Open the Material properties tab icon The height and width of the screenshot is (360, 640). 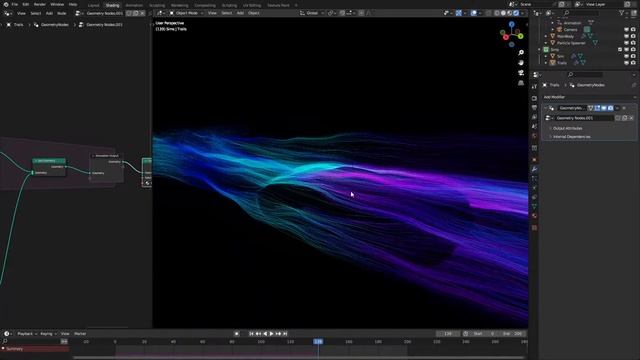coord(534,216)
